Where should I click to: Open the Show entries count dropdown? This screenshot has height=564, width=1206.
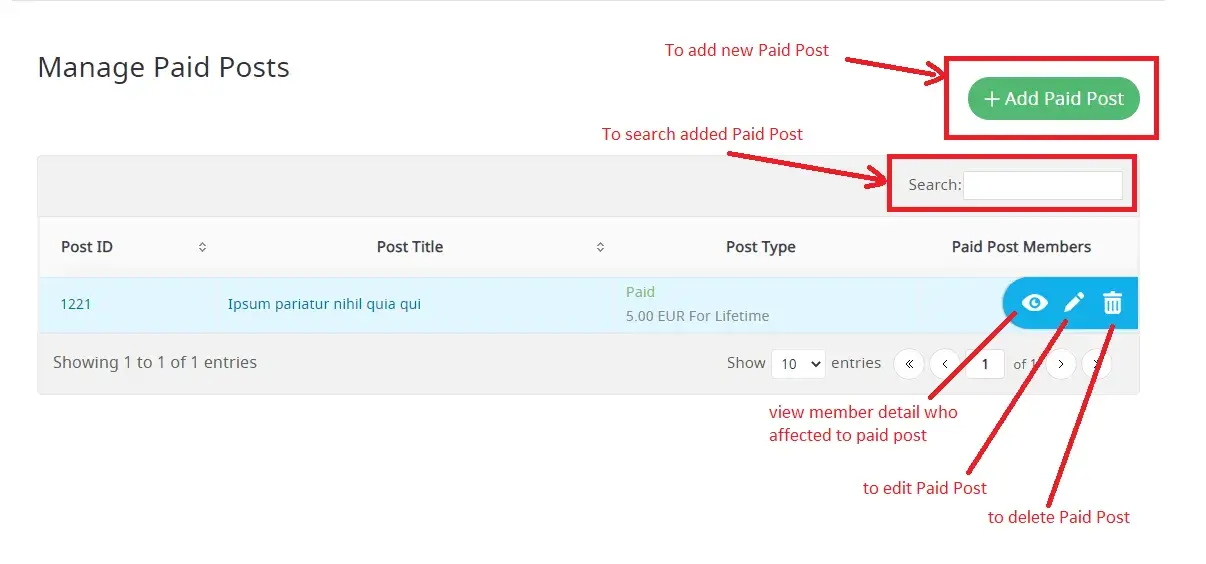tap(797, 364)
